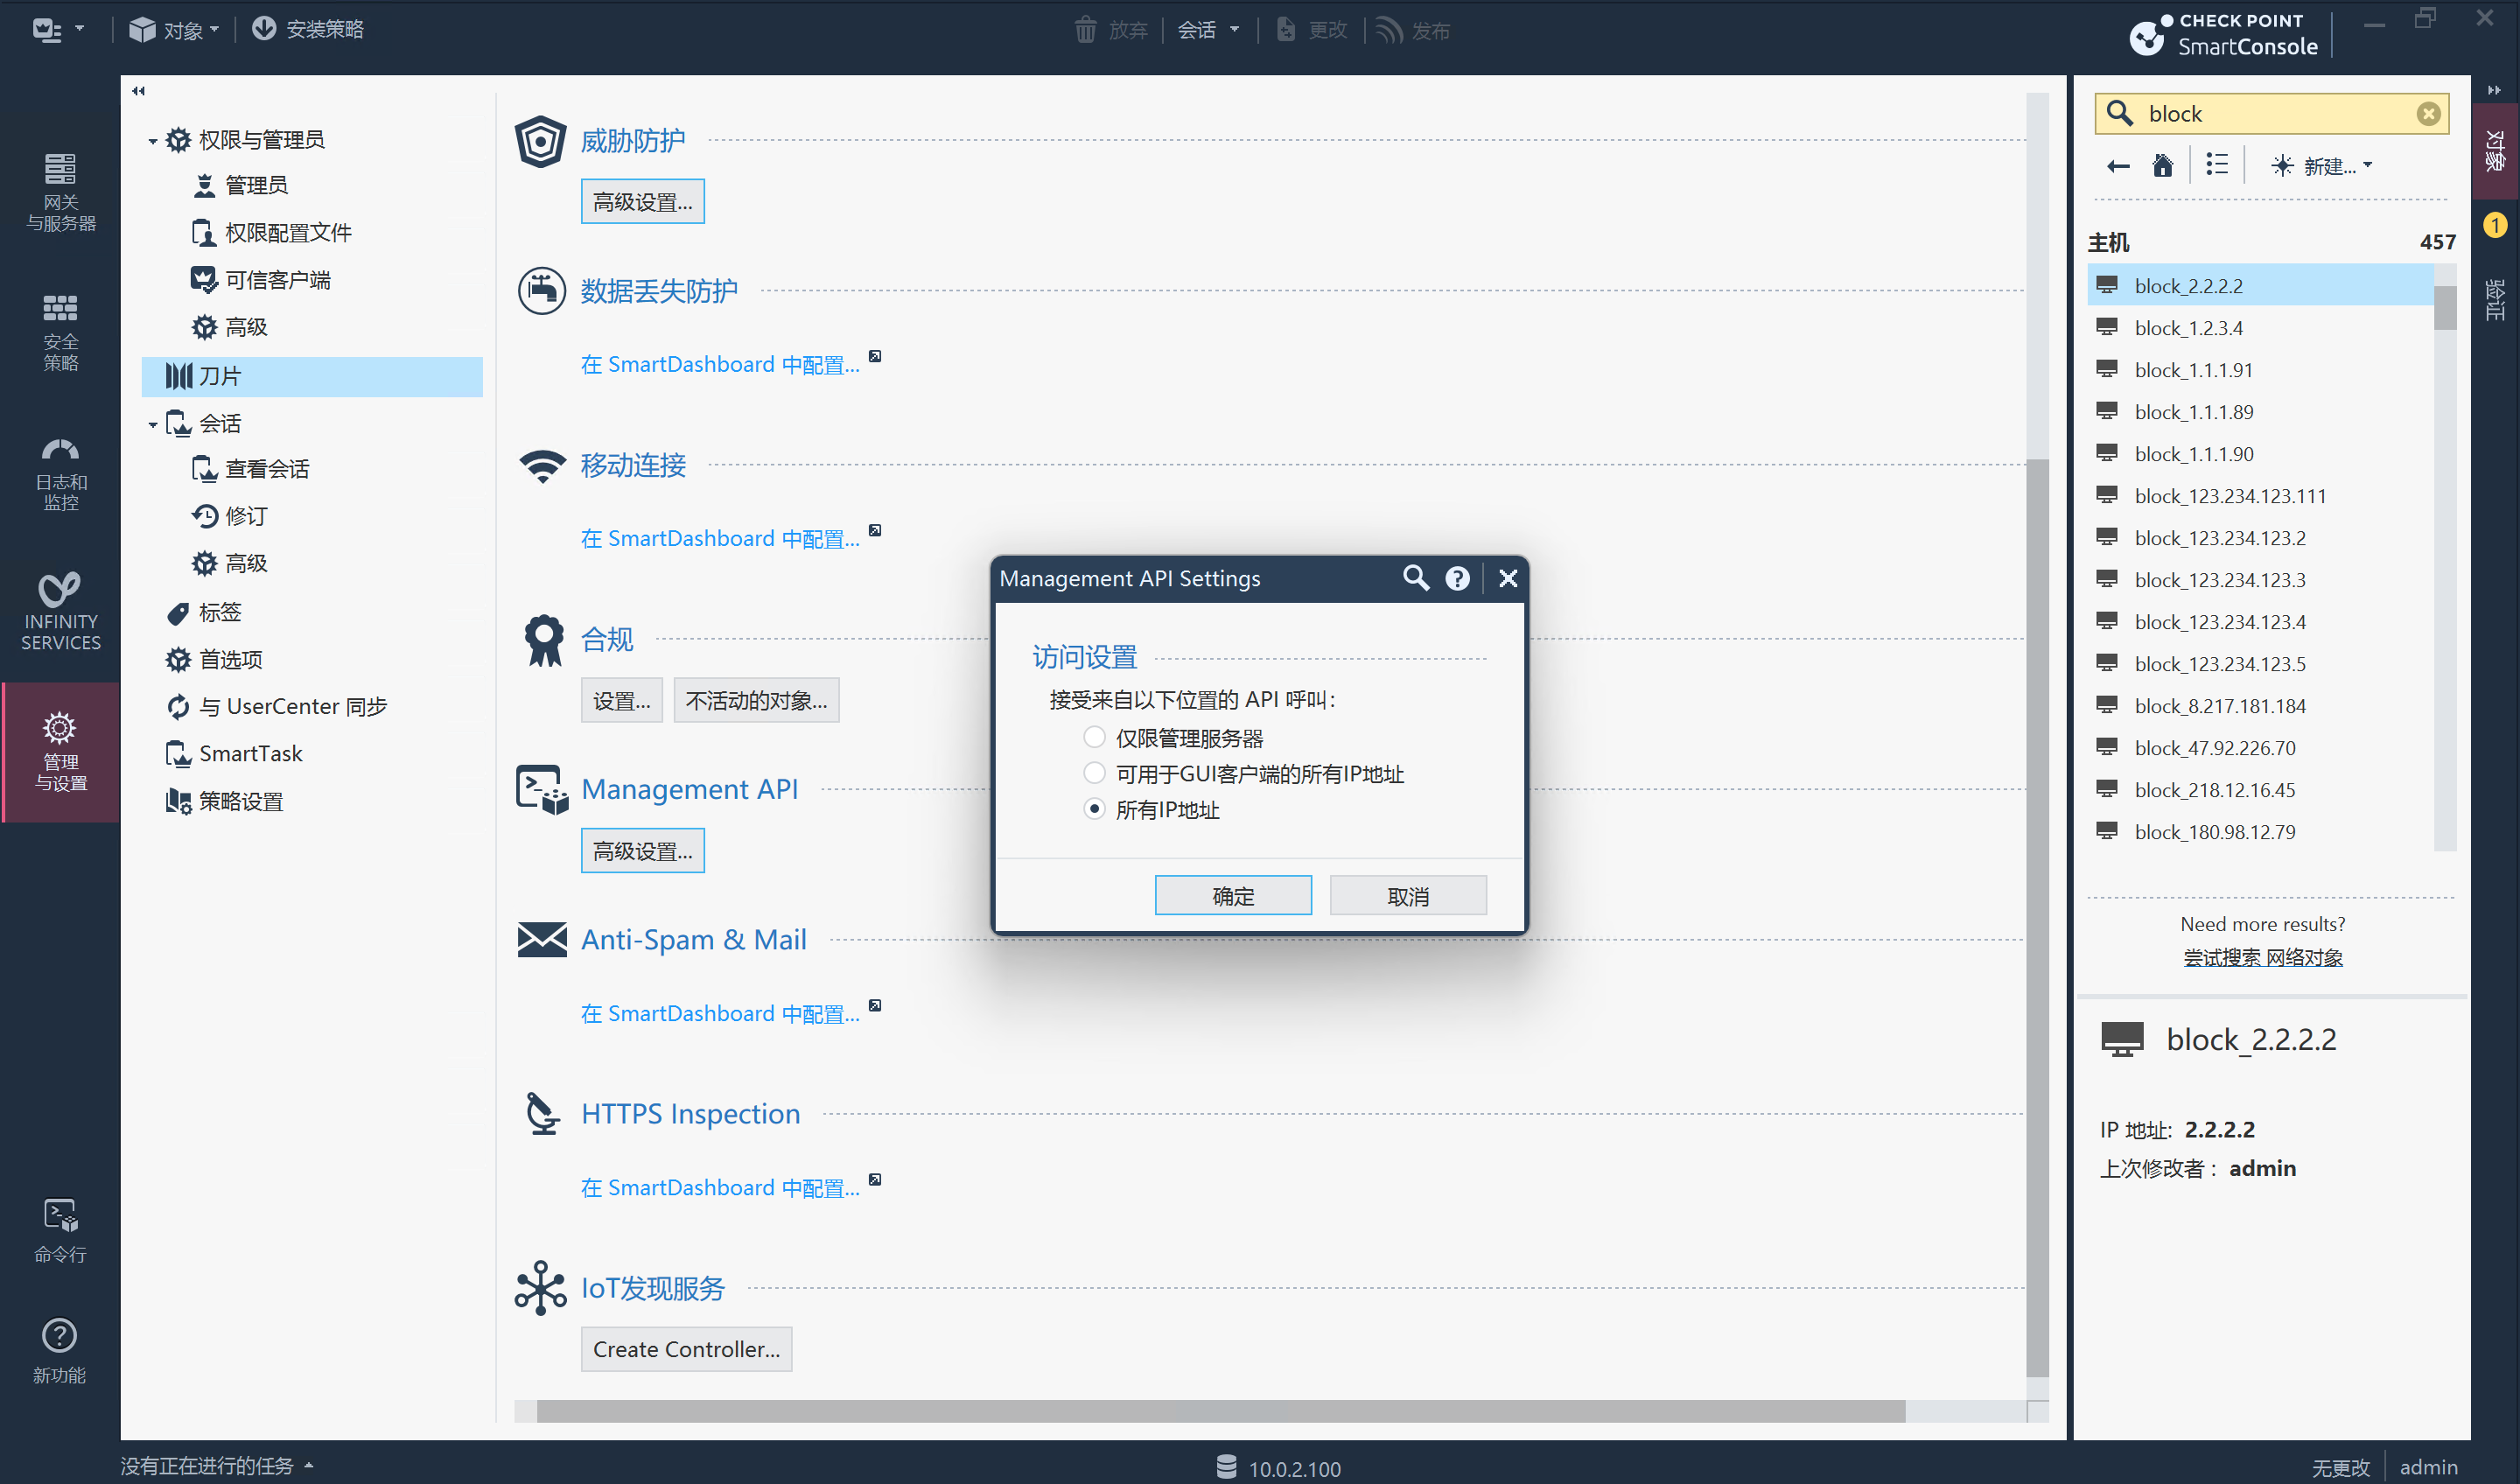Clear the block search text
Screen dimensions: 2520x1484
tap(2427, 114)
